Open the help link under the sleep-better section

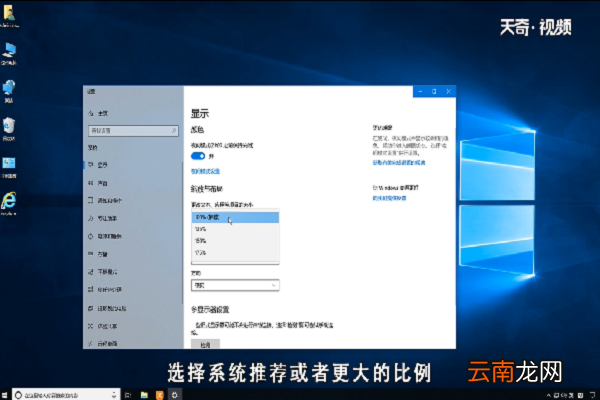(x=399, y=163)
